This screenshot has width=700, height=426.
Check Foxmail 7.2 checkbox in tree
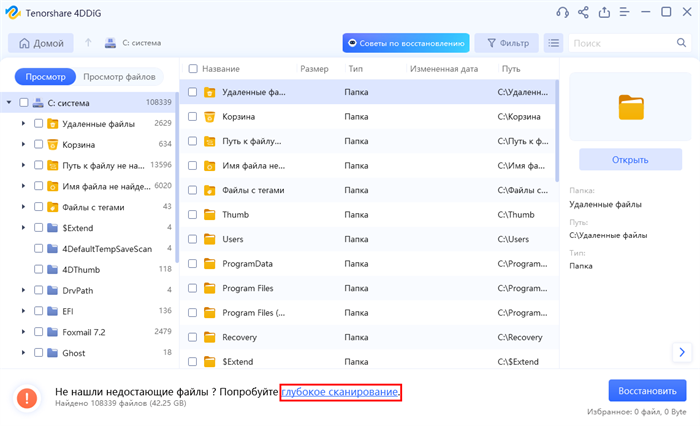point(38,332)
